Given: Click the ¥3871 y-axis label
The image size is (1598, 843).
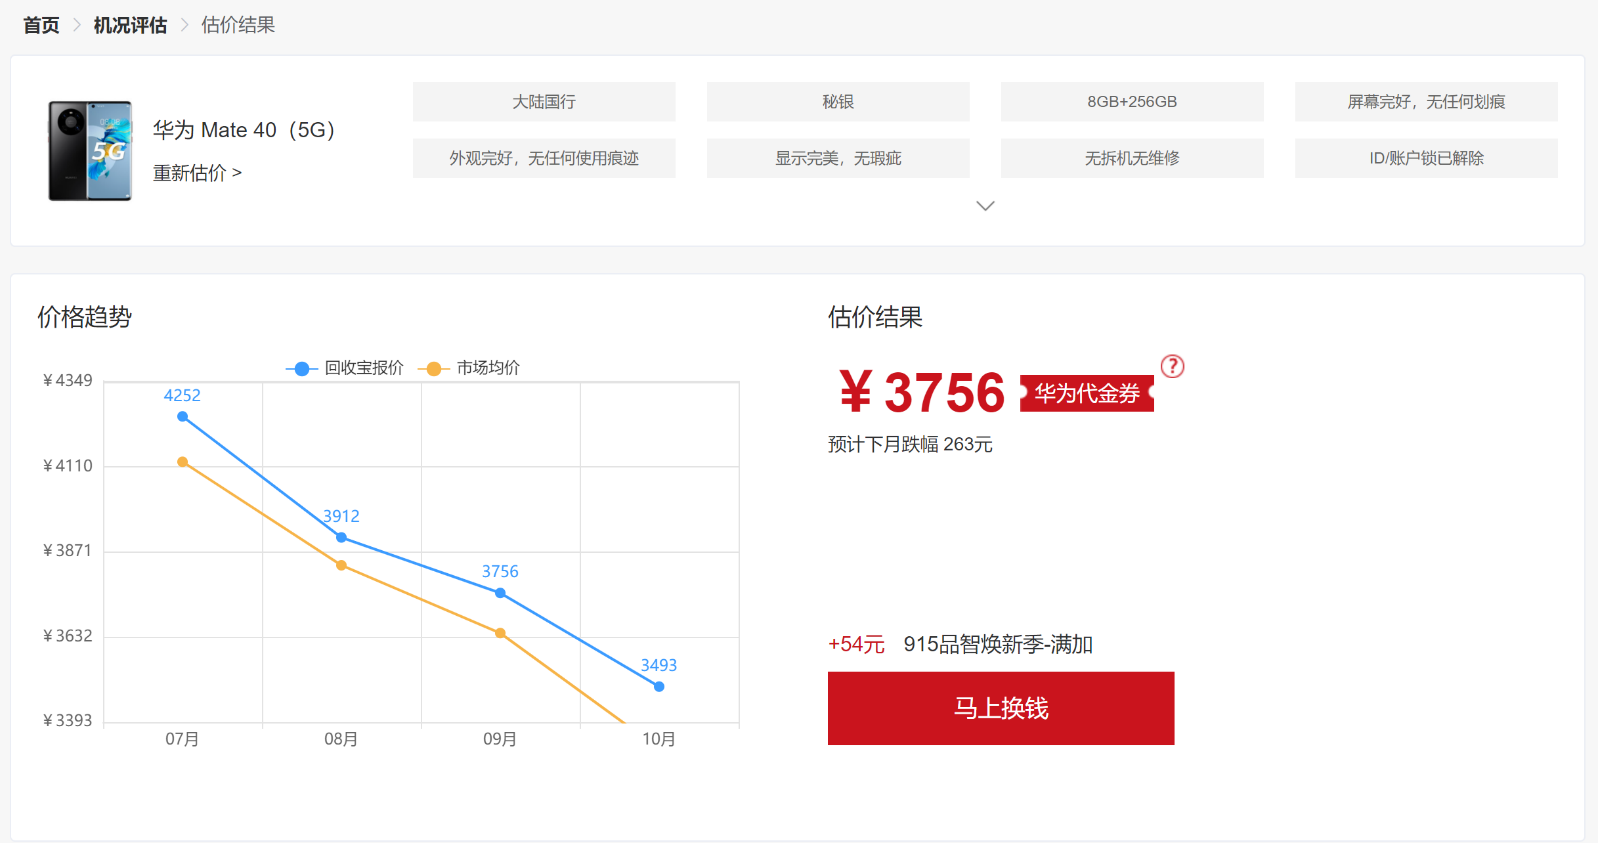Looking at the screenshot, I should [67, 550].
